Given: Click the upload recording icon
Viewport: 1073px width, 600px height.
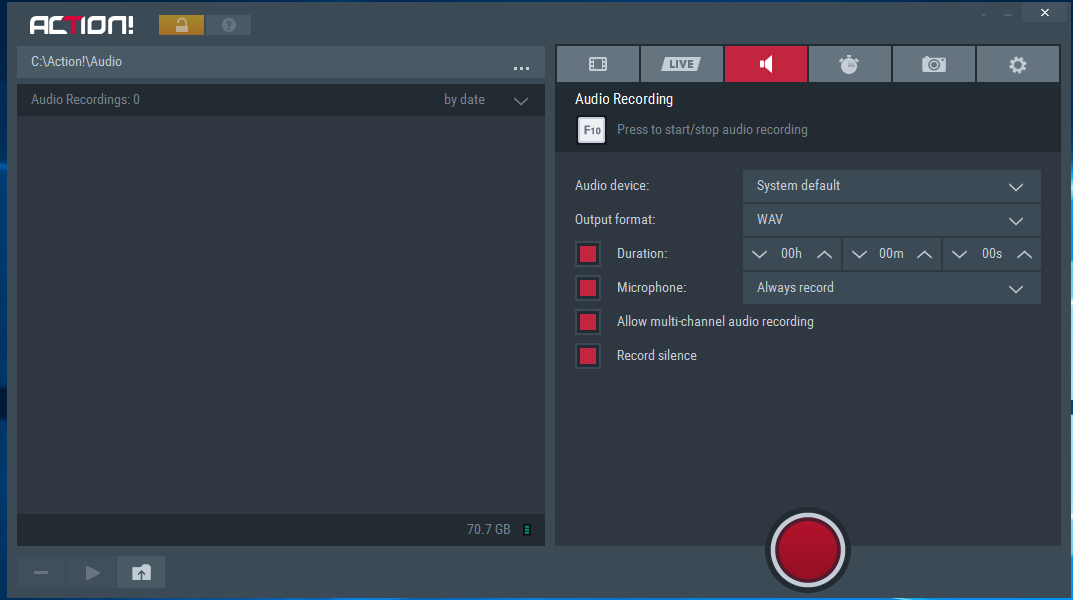Looking at the screenshot, I should point(141,573).
